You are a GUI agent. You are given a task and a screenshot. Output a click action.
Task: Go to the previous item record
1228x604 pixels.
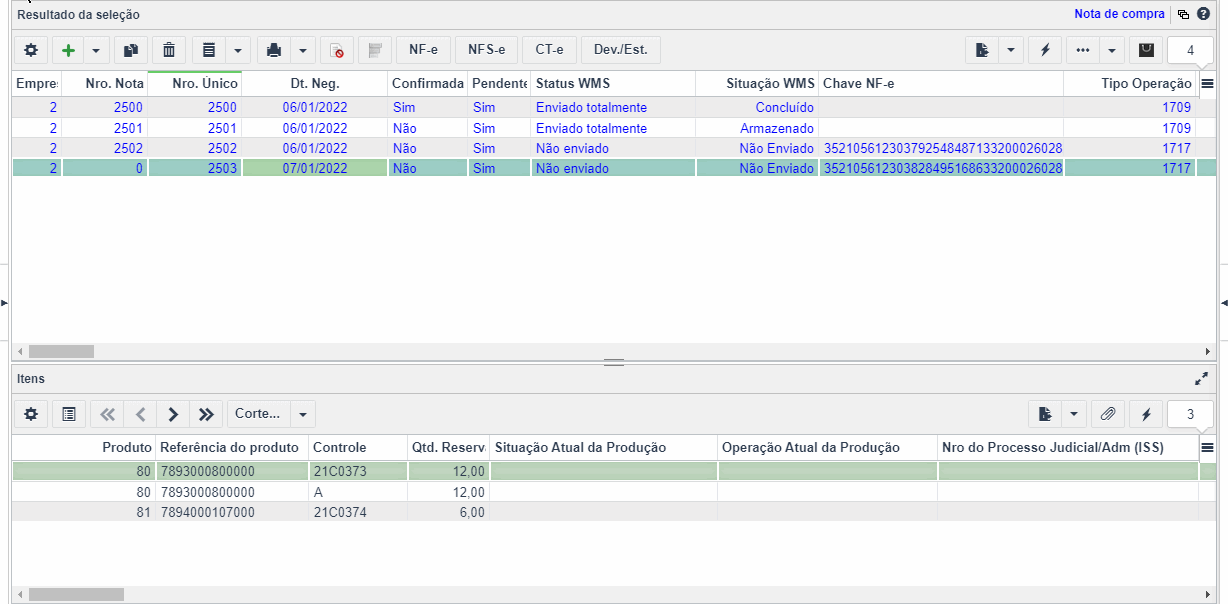pyautogui.click(x=140, y=414)
